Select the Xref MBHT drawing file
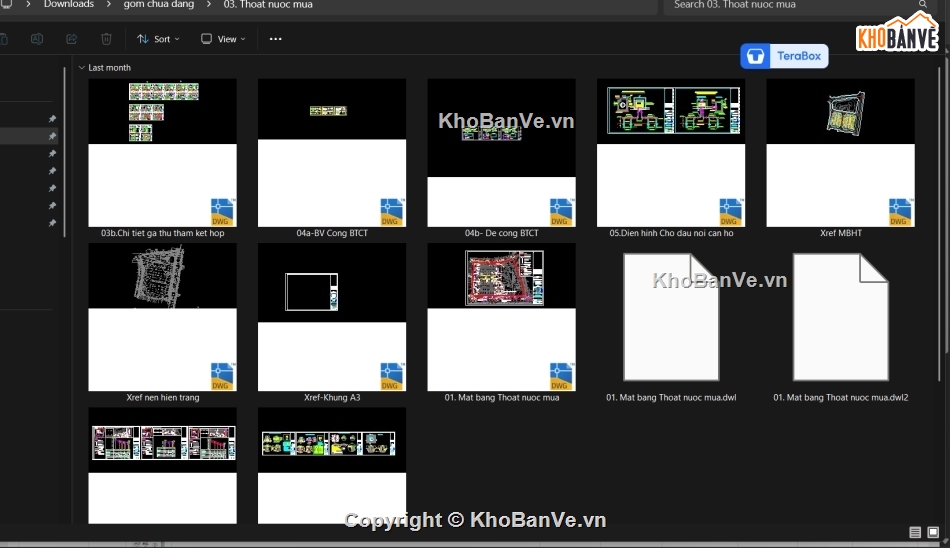This screenshot has width=950, height=548. 840,154
